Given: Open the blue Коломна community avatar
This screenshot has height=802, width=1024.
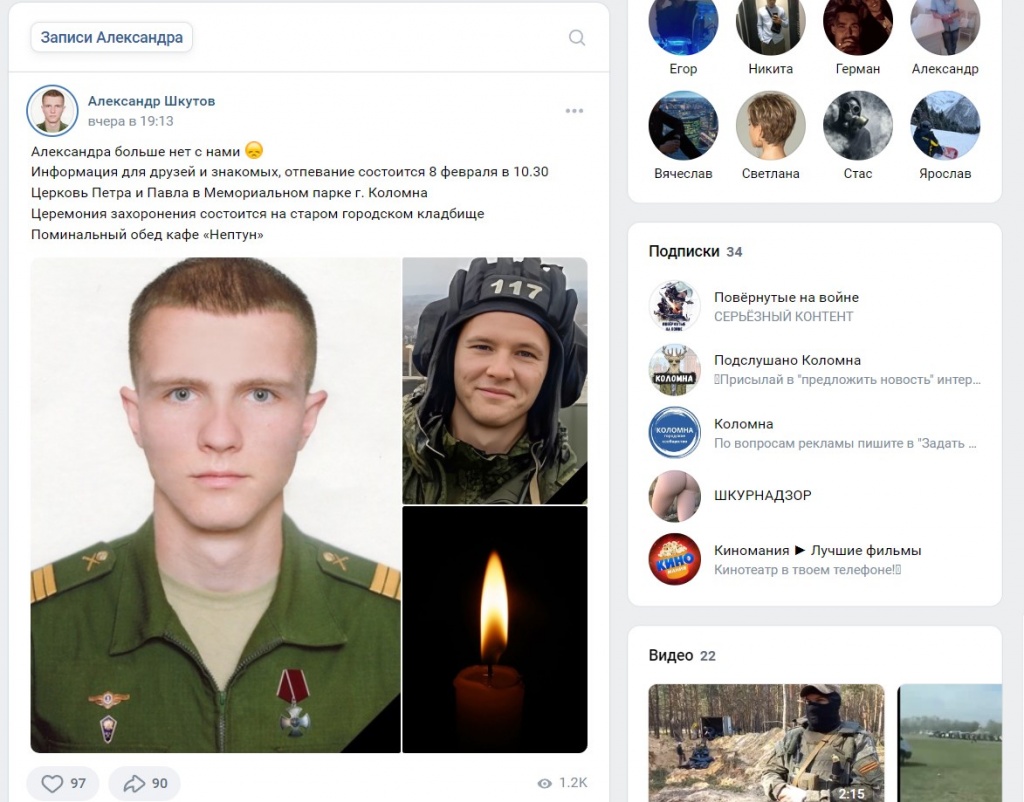Looking at the screenshot, I should coord(675,433).
